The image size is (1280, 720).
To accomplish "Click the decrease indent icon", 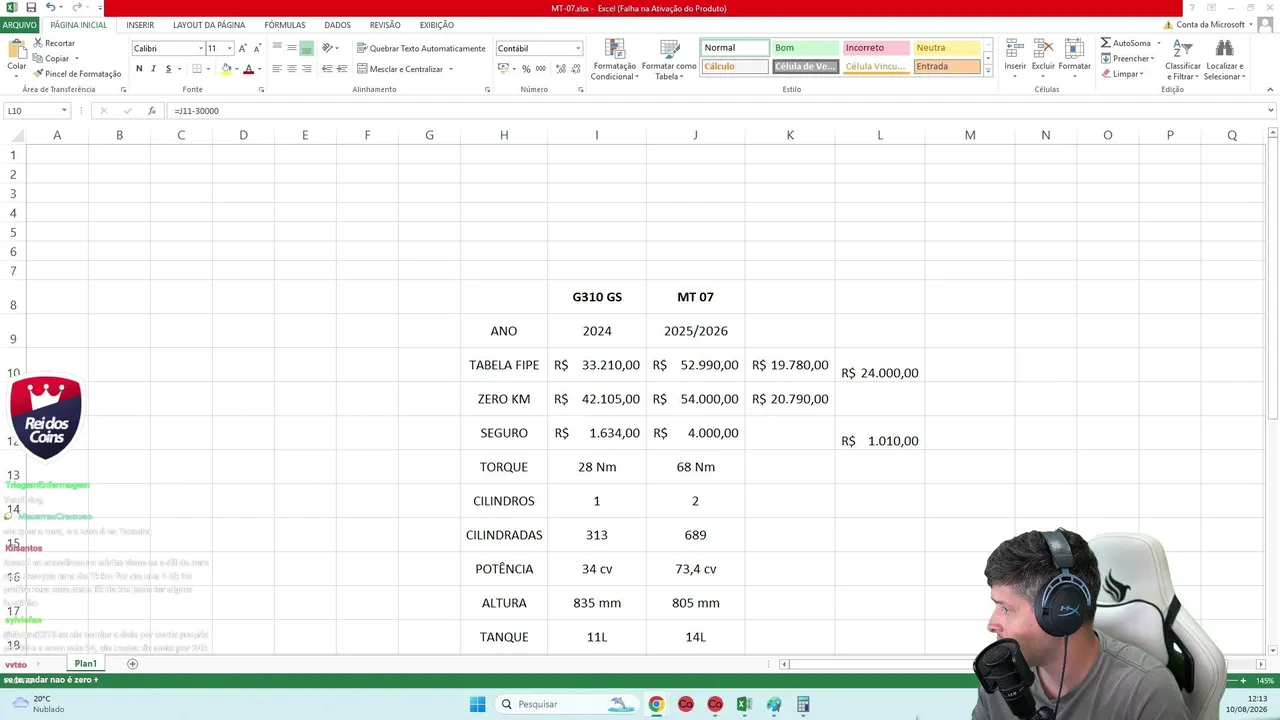I will click(x=328, y=69).
